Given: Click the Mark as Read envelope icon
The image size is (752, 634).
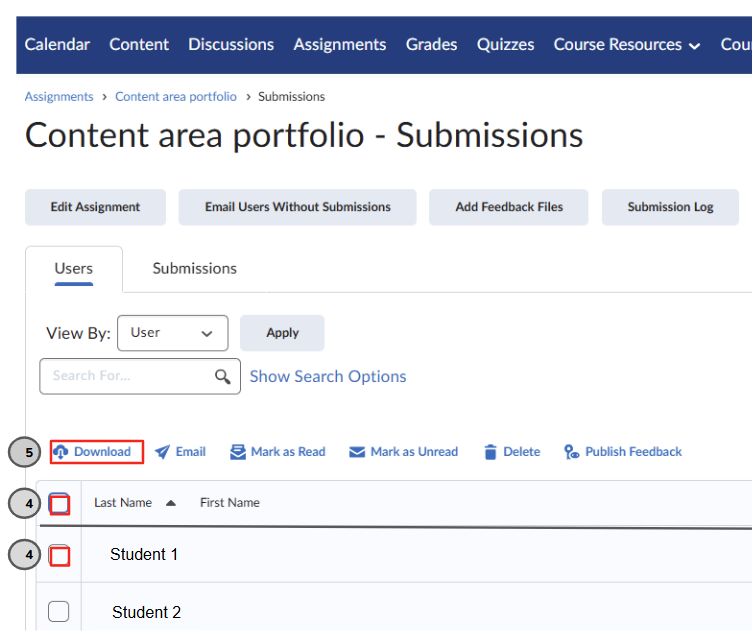Looking at the screenshot, I should pyautogui.click(x=238, y=452).
